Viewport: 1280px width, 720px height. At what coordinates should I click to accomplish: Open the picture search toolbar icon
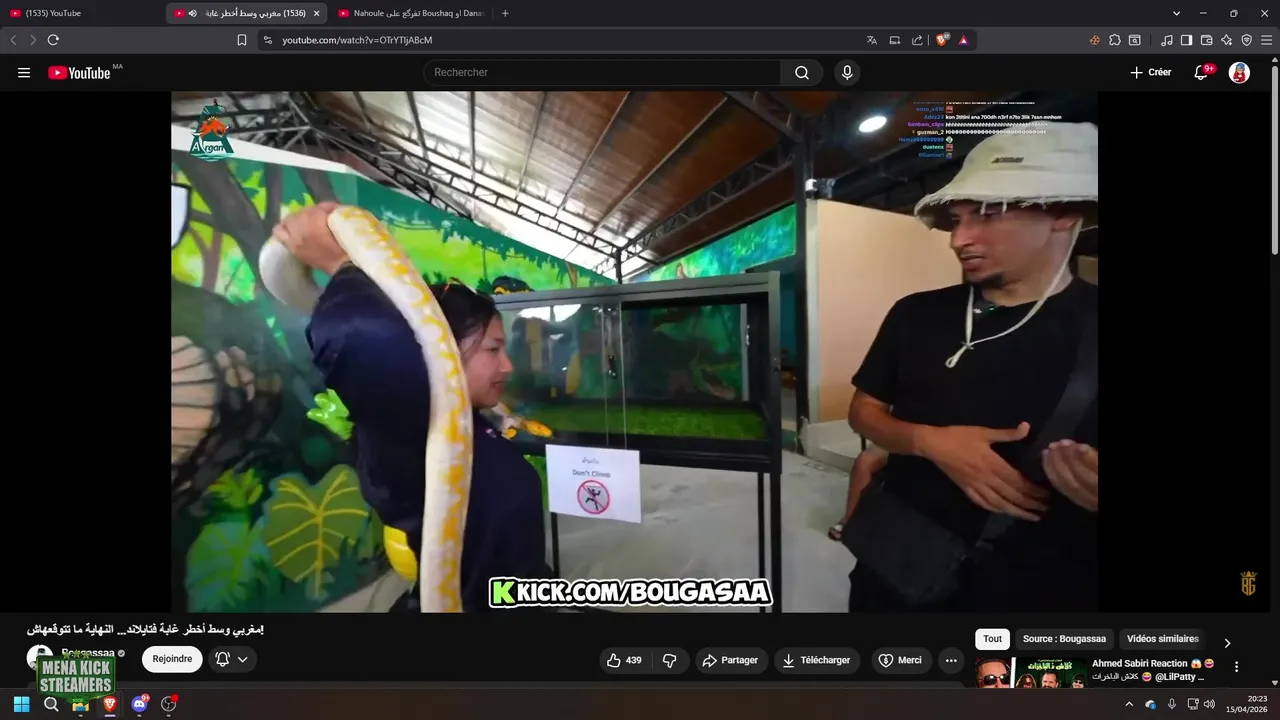1135,40
